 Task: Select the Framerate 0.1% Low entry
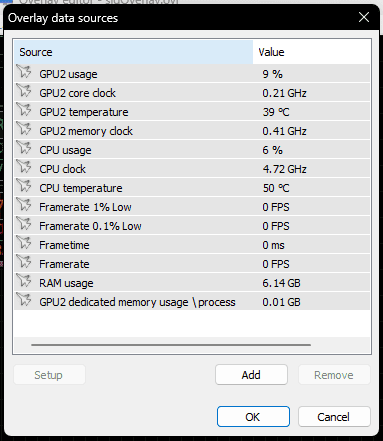pyautogui.click(x=192, y=226)
